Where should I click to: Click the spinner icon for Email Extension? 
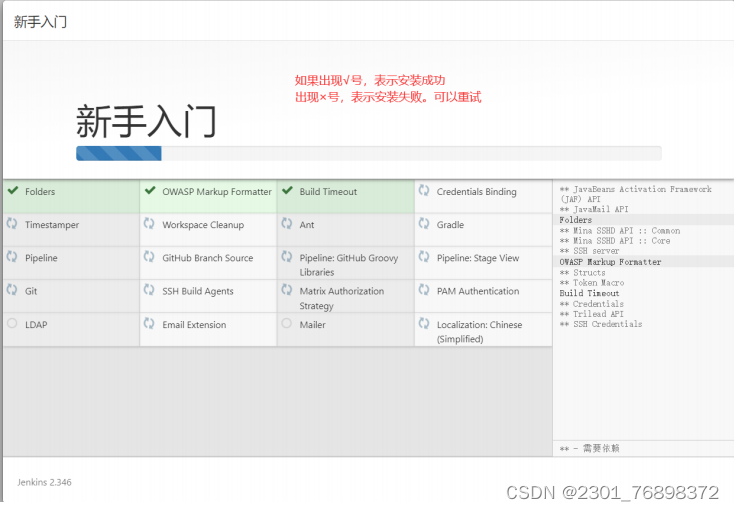149,323
